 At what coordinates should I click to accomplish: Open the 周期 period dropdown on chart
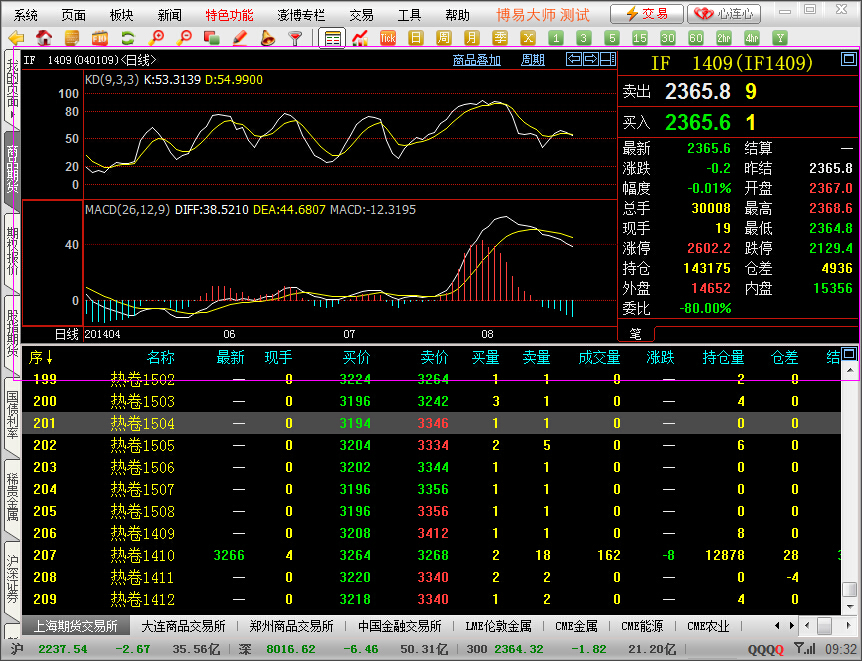coord(533,60)
